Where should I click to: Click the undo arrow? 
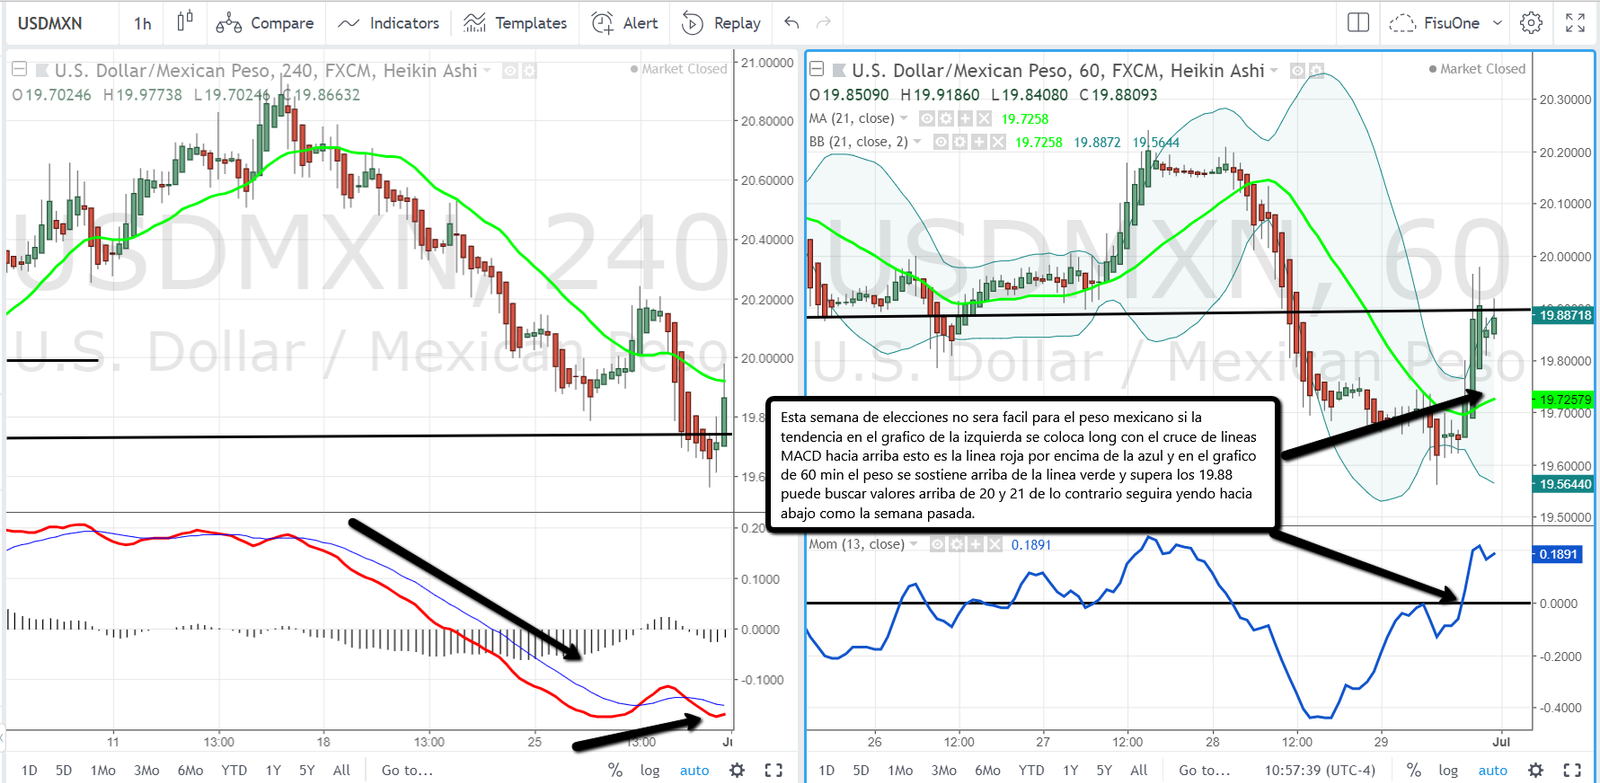pyautogui.click(x=792, y=23)
